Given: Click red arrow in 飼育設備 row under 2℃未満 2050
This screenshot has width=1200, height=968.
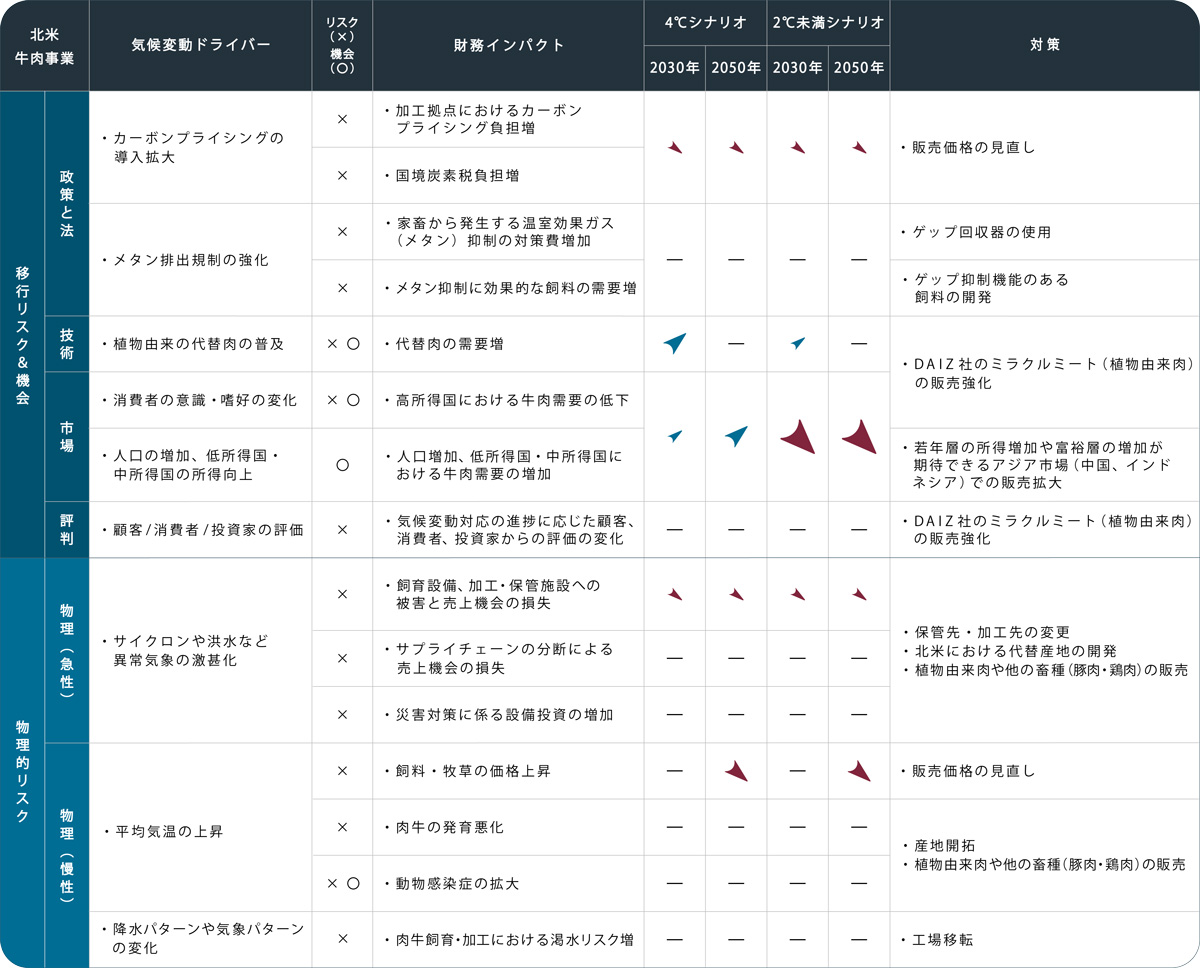Looking at the screenshot, I should [x=859, y=594].
